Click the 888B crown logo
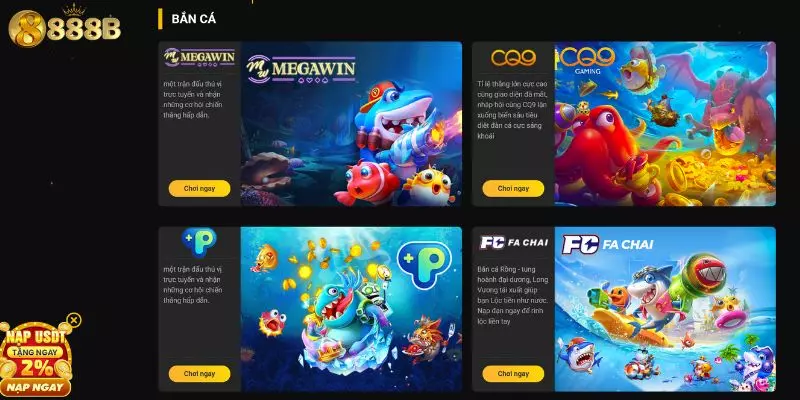The width and height of the screenshot is (800, 400). pos(64,26)
